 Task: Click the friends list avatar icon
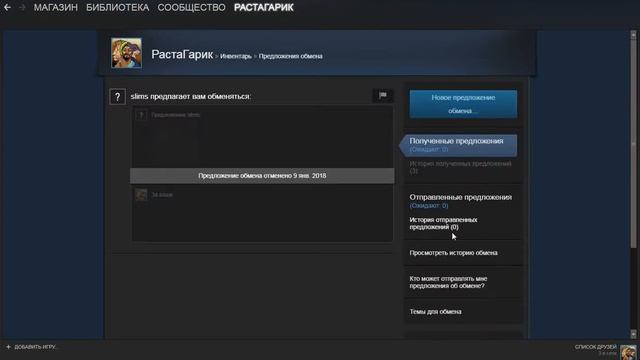[x=628, y=352]
